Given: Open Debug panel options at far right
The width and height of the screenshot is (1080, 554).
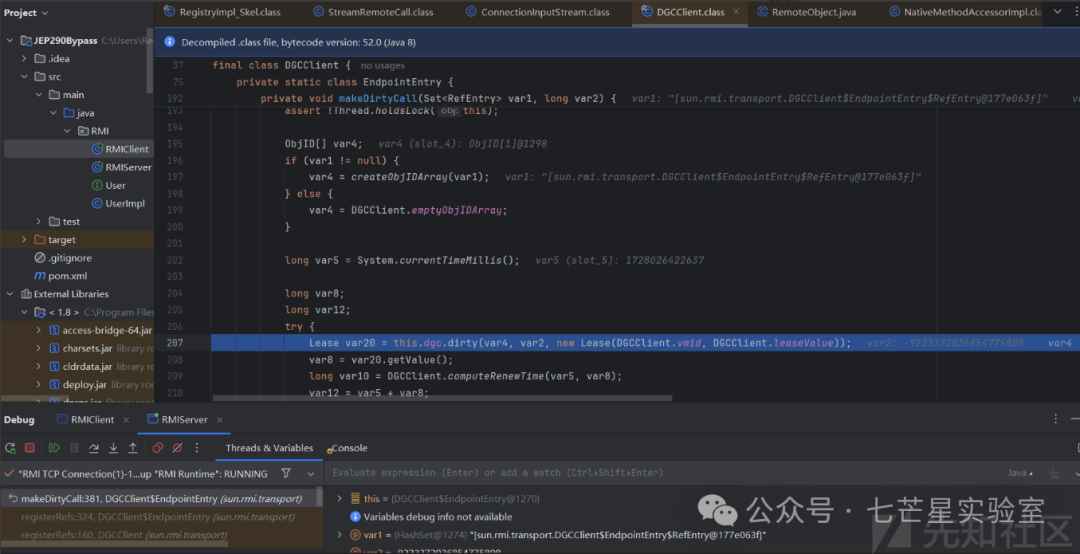Looking at the screenshot, I should coord(1055,419).
